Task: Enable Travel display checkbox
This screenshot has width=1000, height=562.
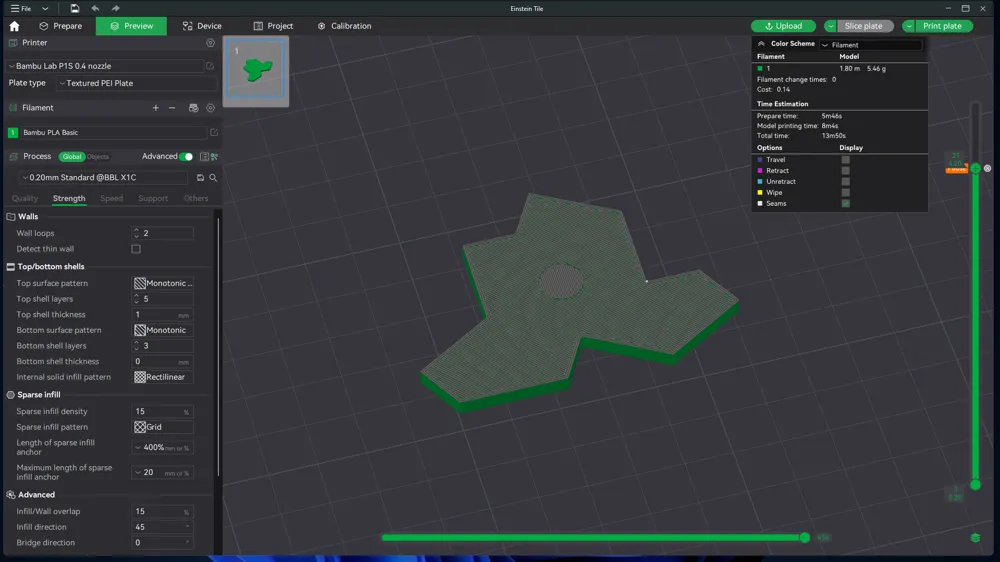Action: coord(845,160)
